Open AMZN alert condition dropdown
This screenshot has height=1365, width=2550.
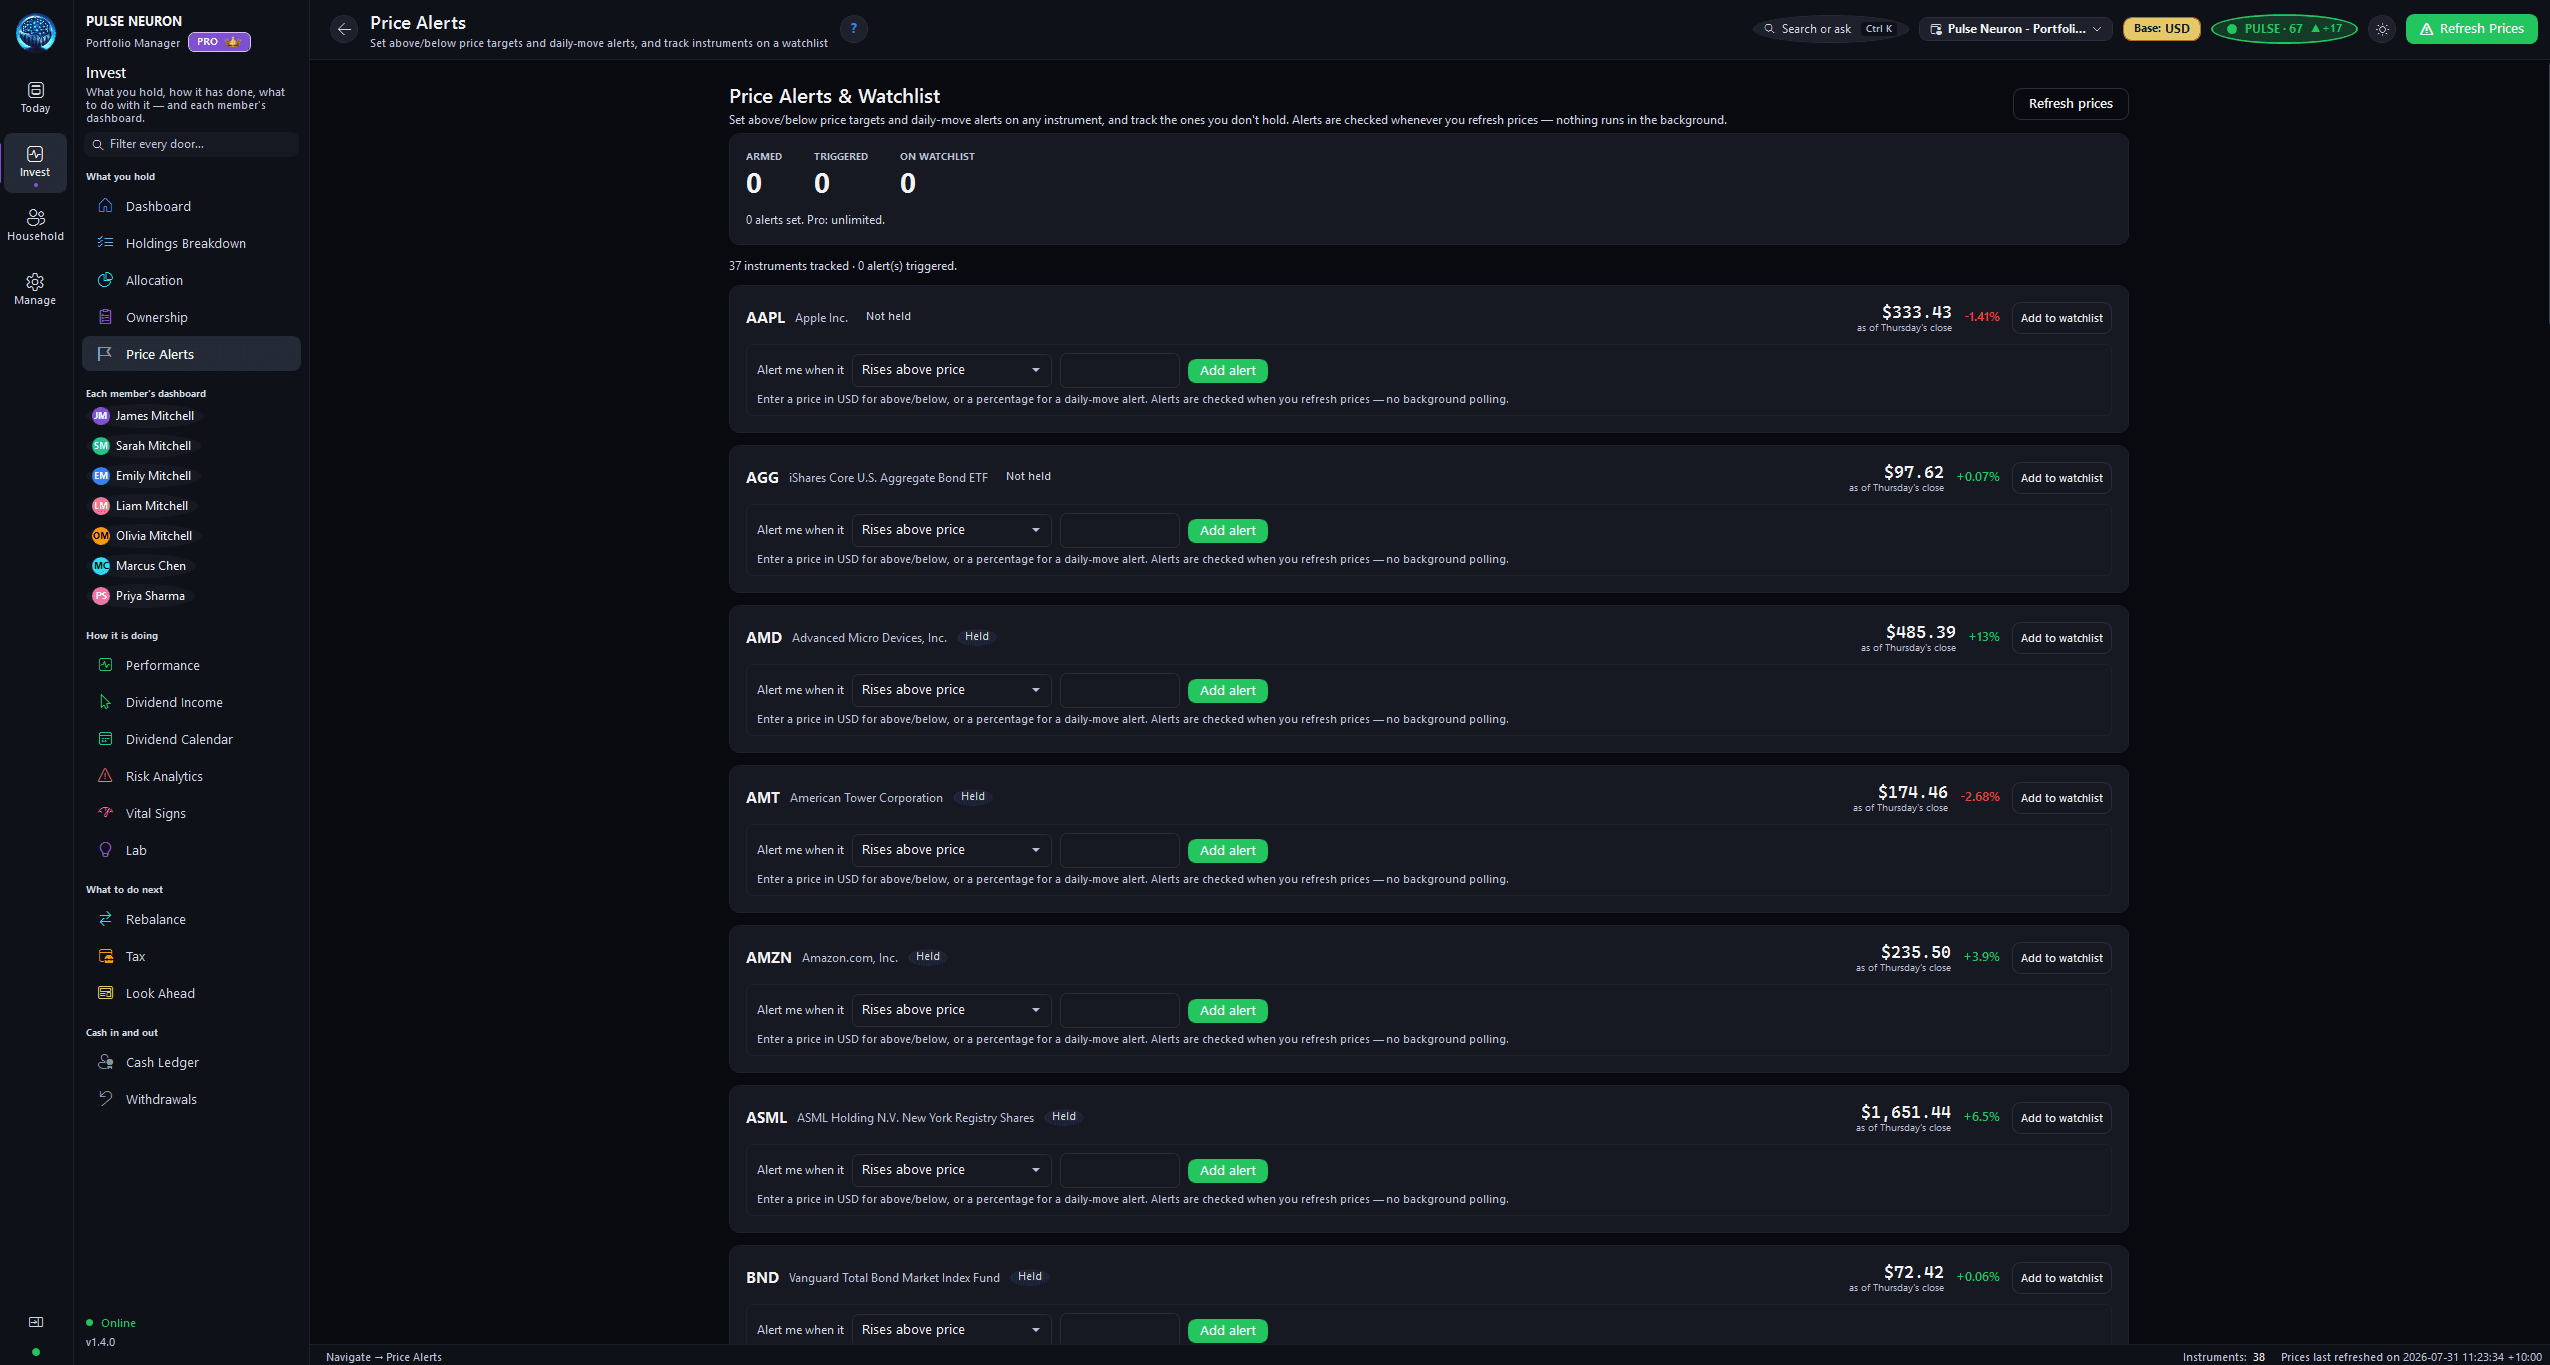[951, 1010]
